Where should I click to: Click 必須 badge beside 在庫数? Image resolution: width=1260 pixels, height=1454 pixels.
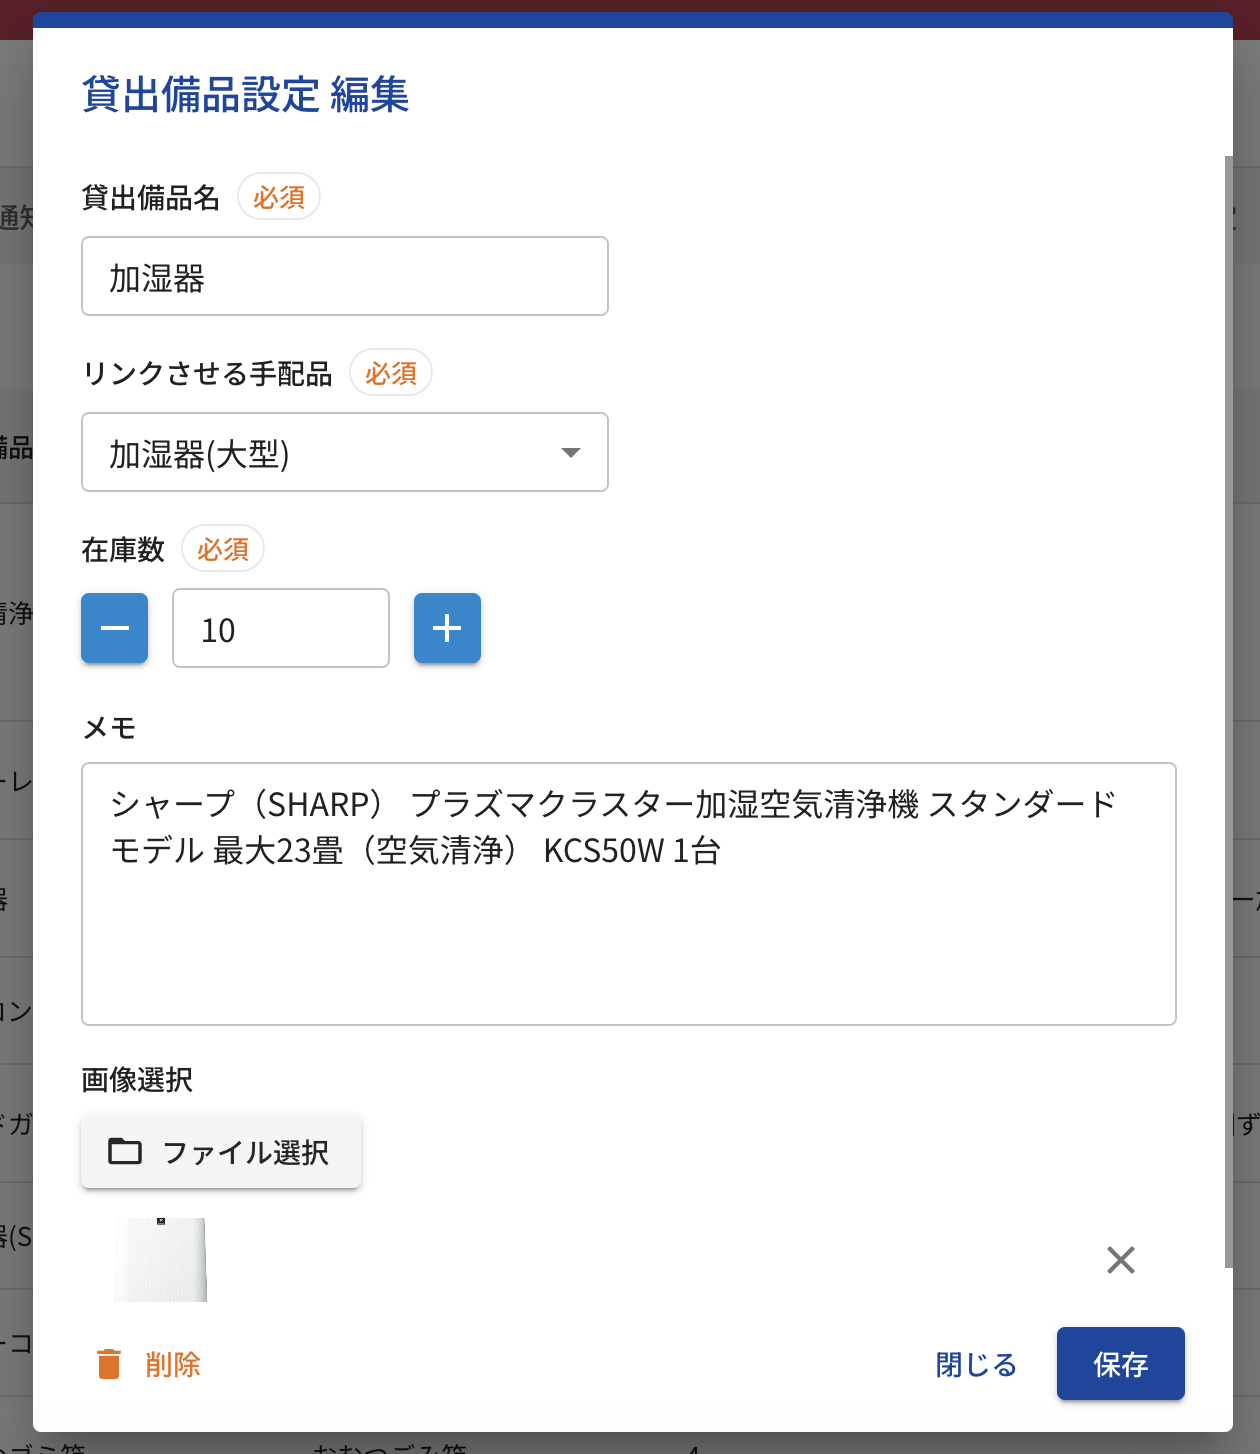click(x=223, y=549)
